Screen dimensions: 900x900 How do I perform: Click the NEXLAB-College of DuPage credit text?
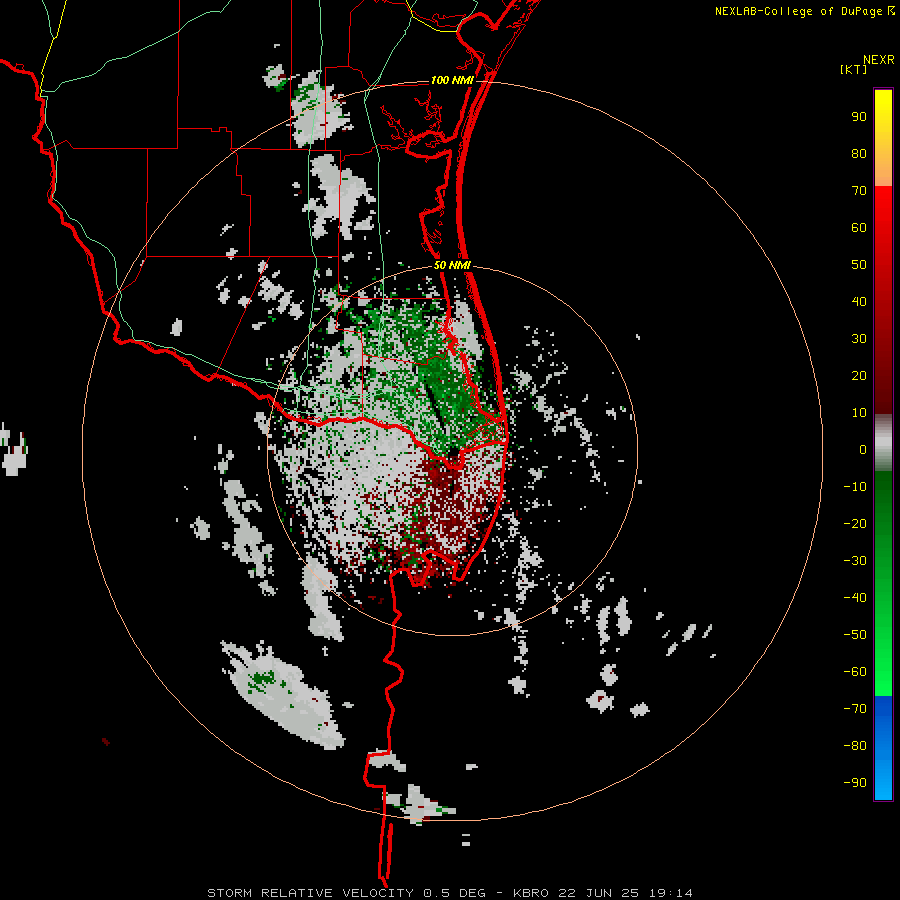pos(805,11)
